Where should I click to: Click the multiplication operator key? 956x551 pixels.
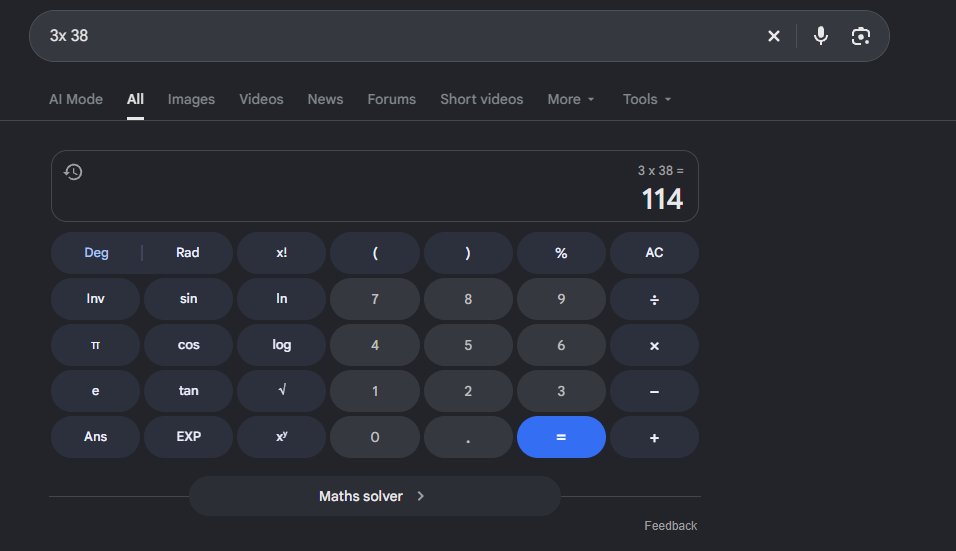coord(654,345)
